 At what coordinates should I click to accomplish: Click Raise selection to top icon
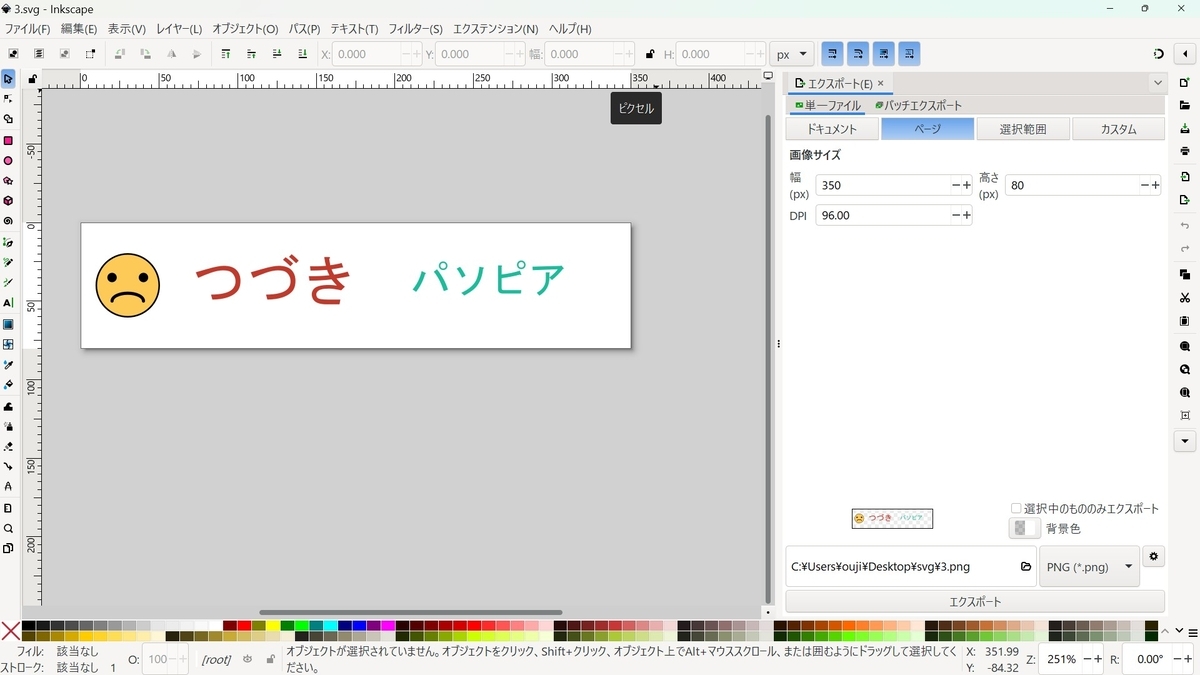coord(225,54)
